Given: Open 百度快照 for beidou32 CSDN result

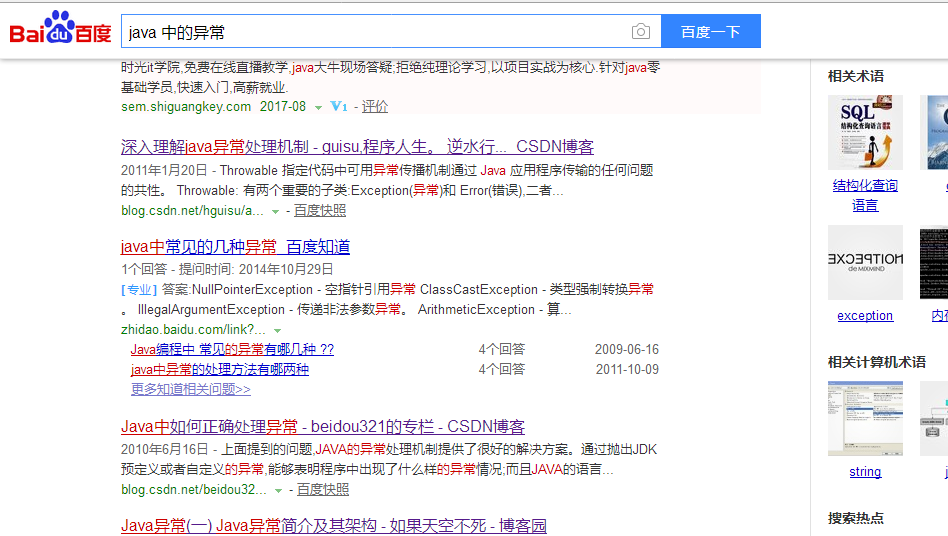Looking at the screenshot, I should click(323, 489).
